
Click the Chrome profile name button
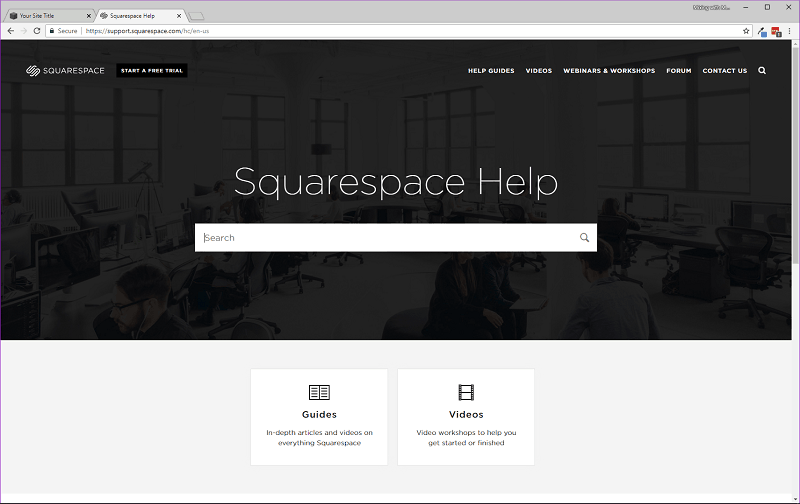click(x=711, y=7)
